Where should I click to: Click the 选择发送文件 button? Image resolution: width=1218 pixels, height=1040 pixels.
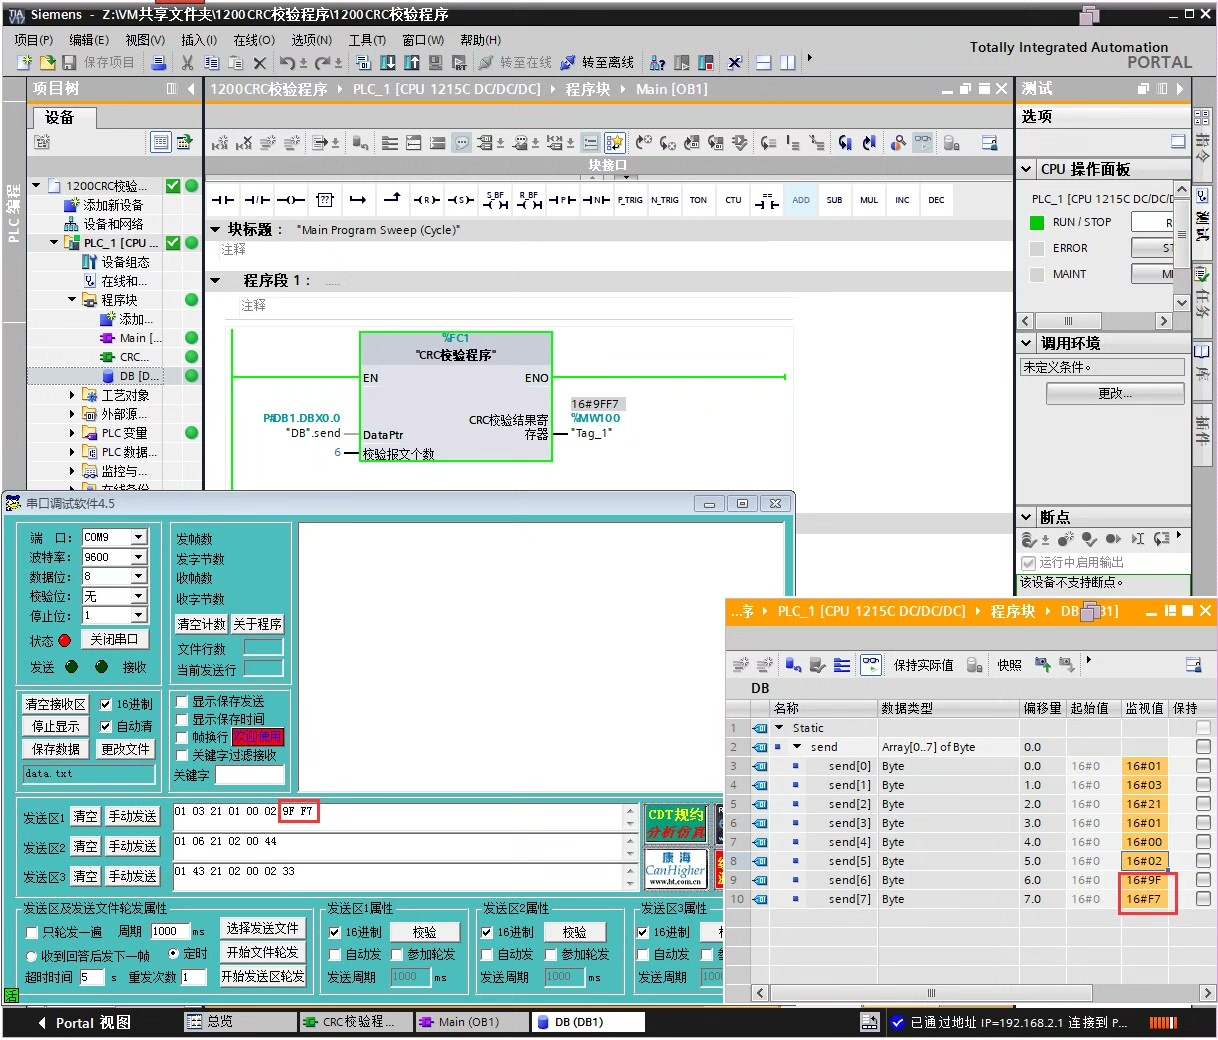click(x=262, y=928)
